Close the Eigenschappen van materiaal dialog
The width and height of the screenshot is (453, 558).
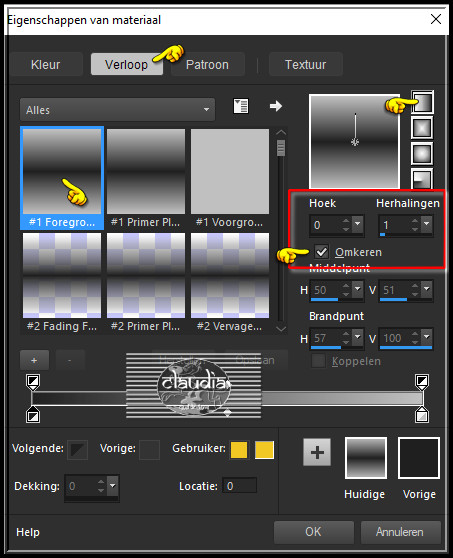pos(436,19)
